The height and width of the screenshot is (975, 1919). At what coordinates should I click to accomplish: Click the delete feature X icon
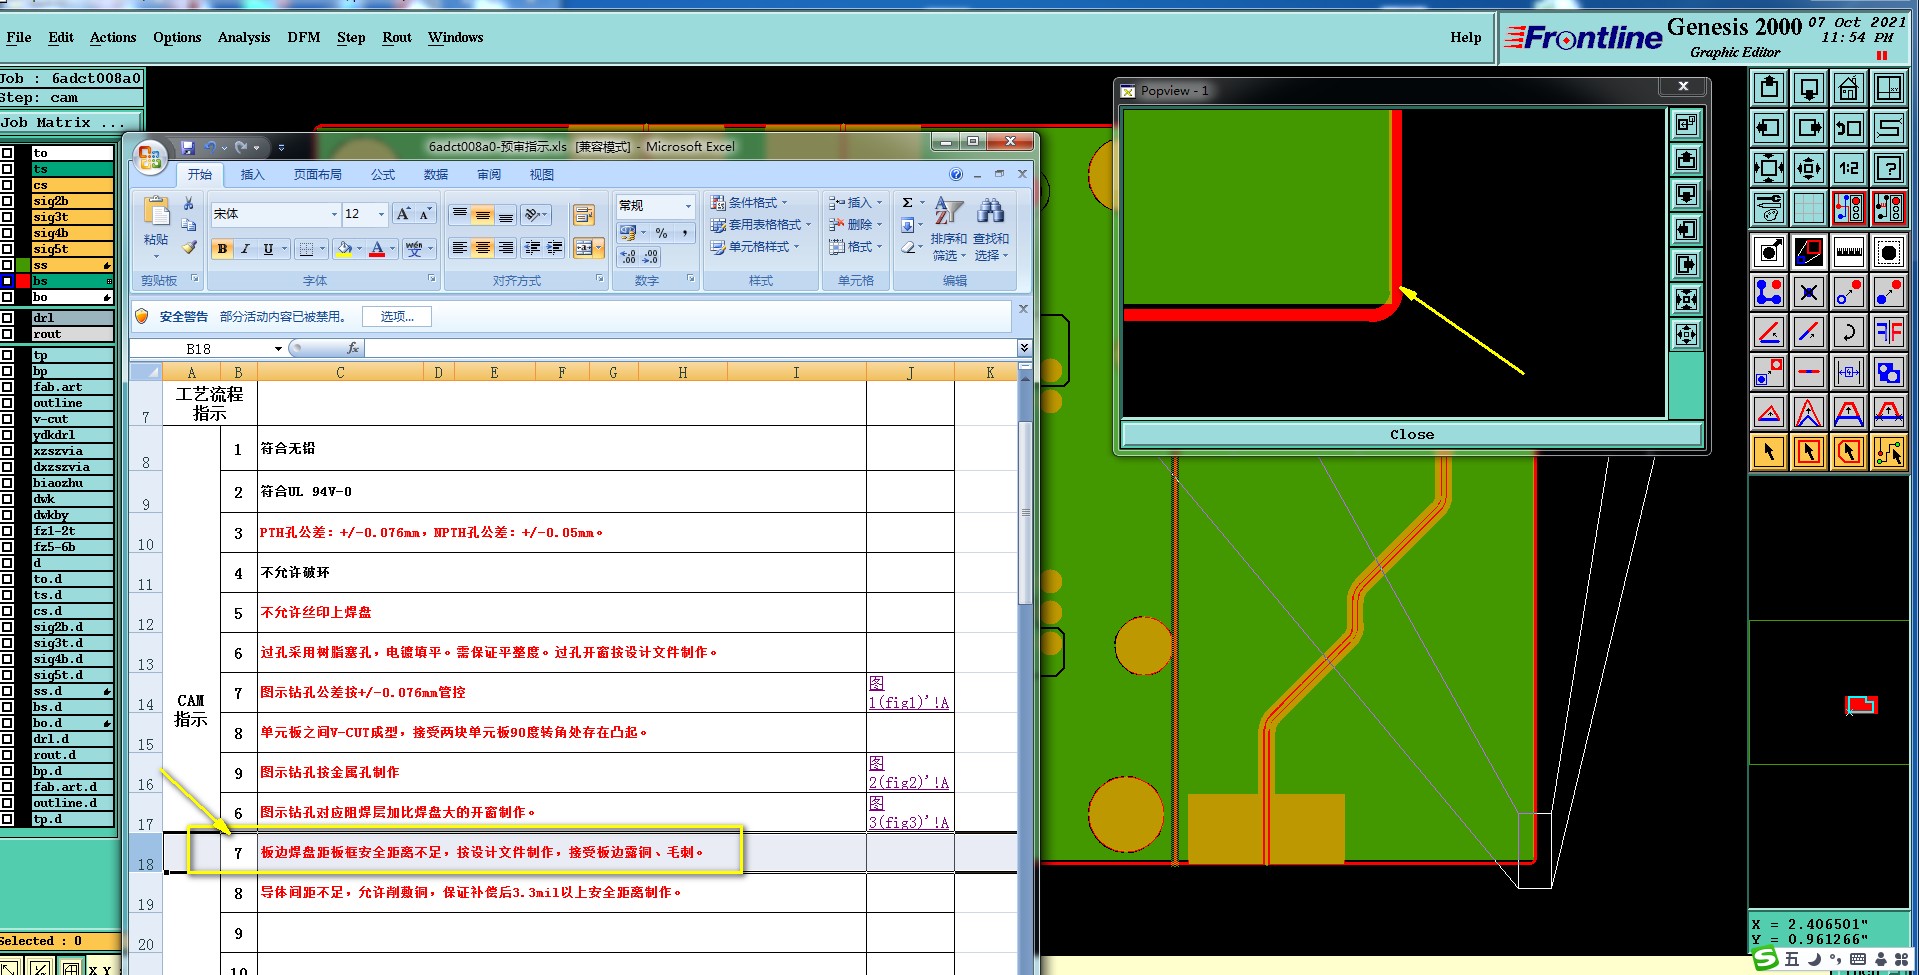(1809, 292)
